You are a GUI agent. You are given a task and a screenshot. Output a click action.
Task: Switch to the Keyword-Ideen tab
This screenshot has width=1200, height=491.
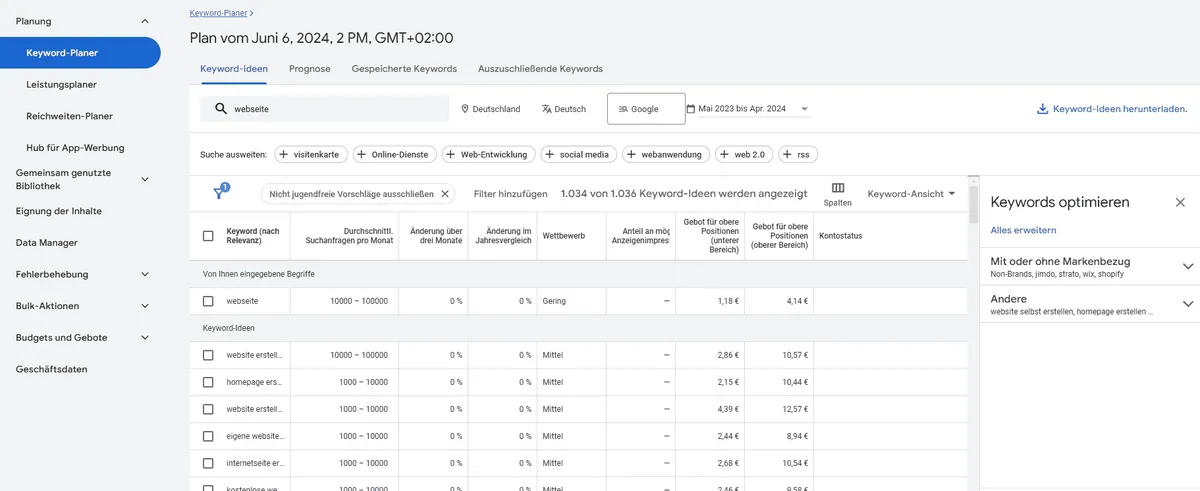[234, 69]
